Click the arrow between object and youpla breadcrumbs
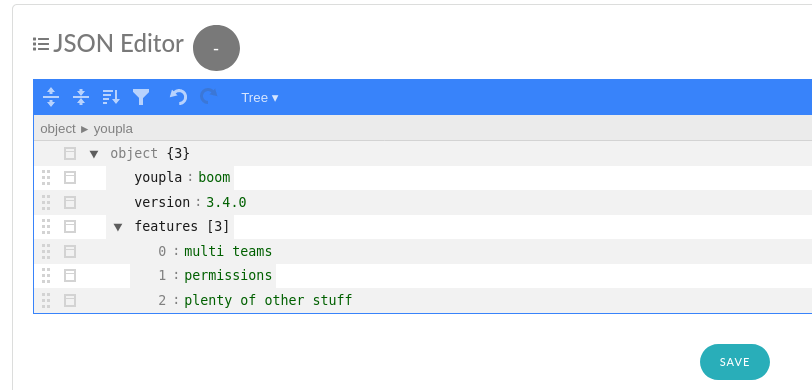Viewport: 812px width, 390px height. point(85,129)
